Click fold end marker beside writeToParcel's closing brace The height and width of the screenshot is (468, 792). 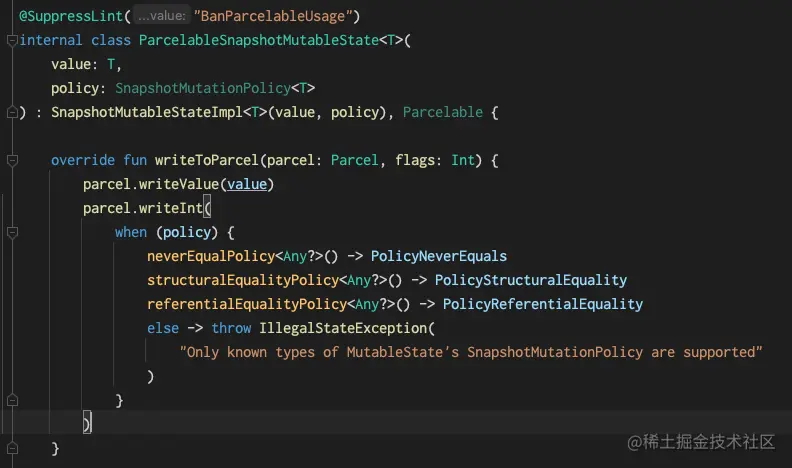click(13, 448)
